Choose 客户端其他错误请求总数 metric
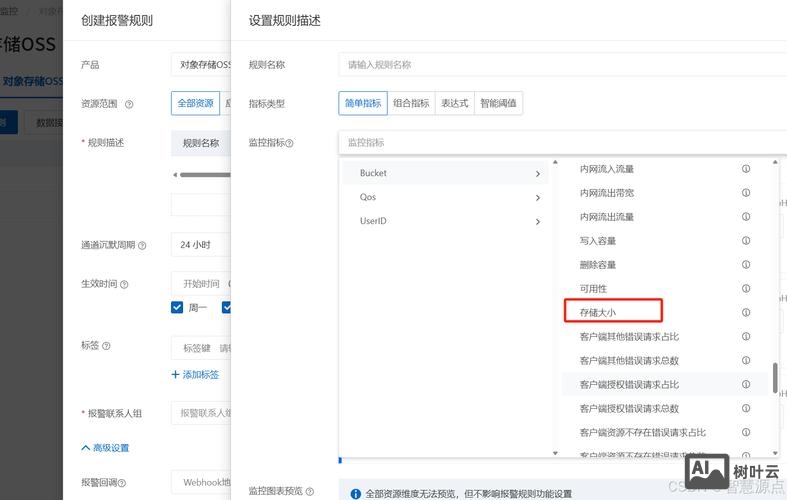This screenshot has width=787, height=500. (x=629, y=360)
